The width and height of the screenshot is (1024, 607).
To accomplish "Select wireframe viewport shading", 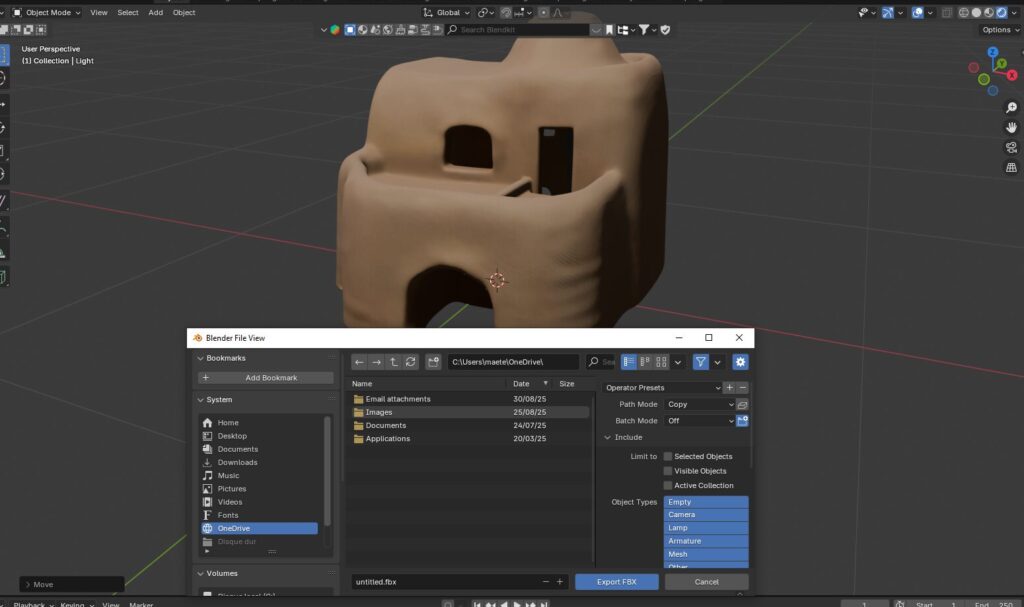I will (x=963, y=12).
